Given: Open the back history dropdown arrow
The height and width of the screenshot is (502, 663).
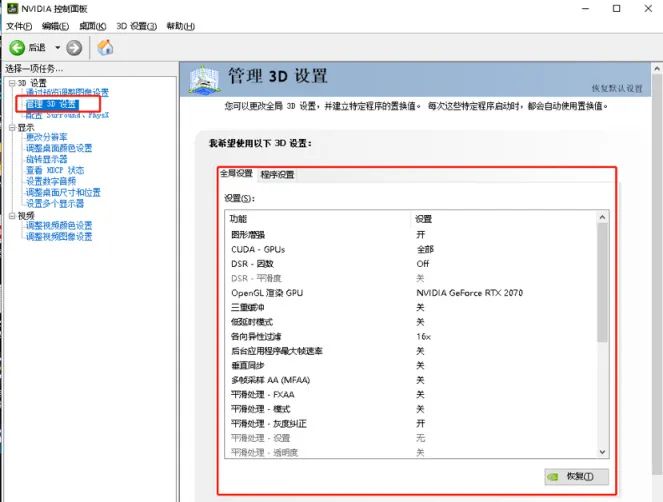Looking at the screenshot, I should (x=57, y=47).
